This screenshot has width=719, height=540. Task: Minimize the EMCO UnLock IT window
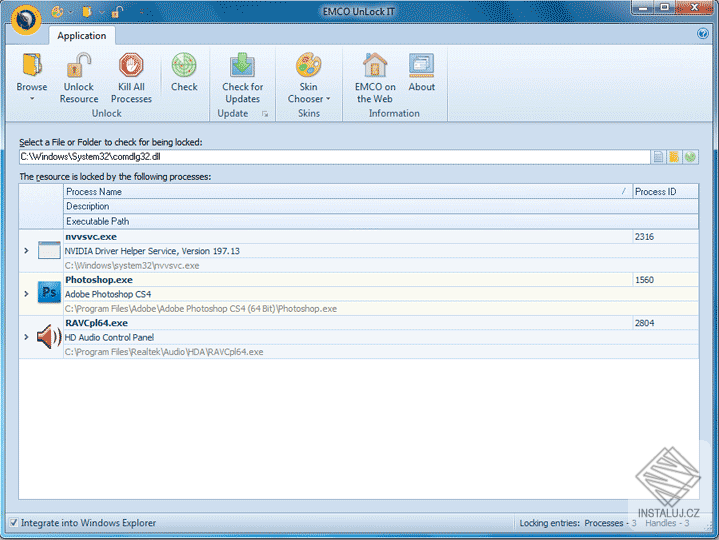(x=644, y=8)
